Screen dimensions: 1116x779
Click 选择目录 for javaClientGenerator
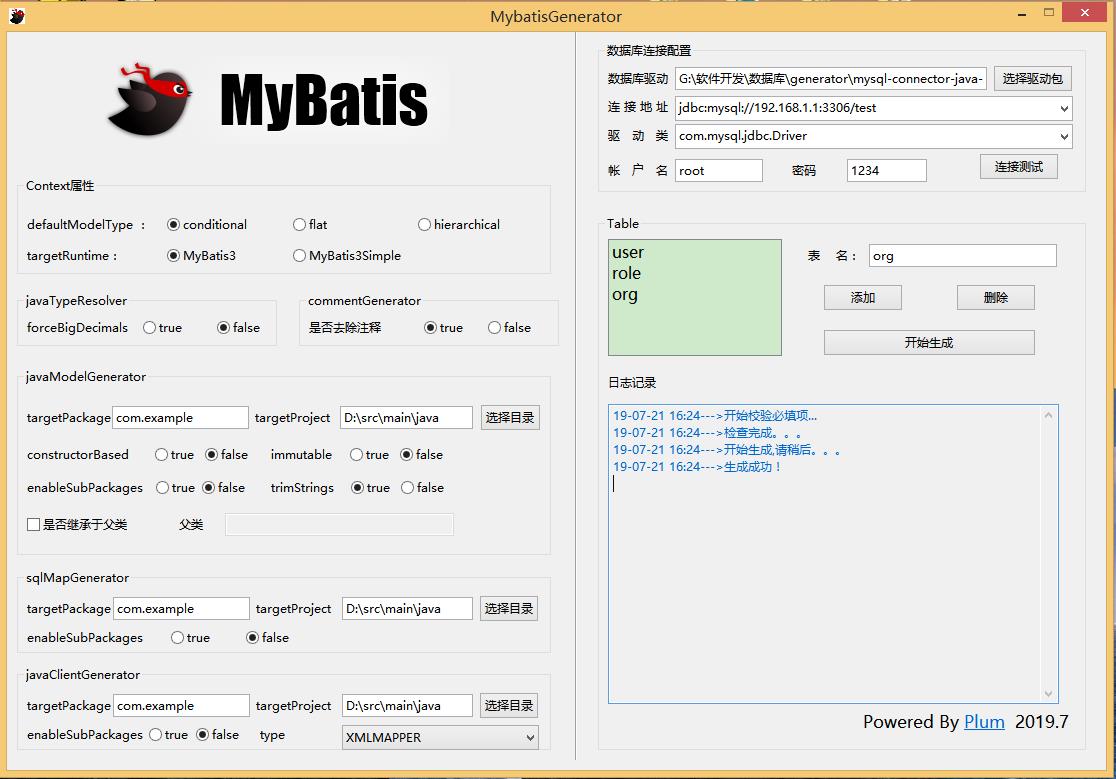coord(509,705)
